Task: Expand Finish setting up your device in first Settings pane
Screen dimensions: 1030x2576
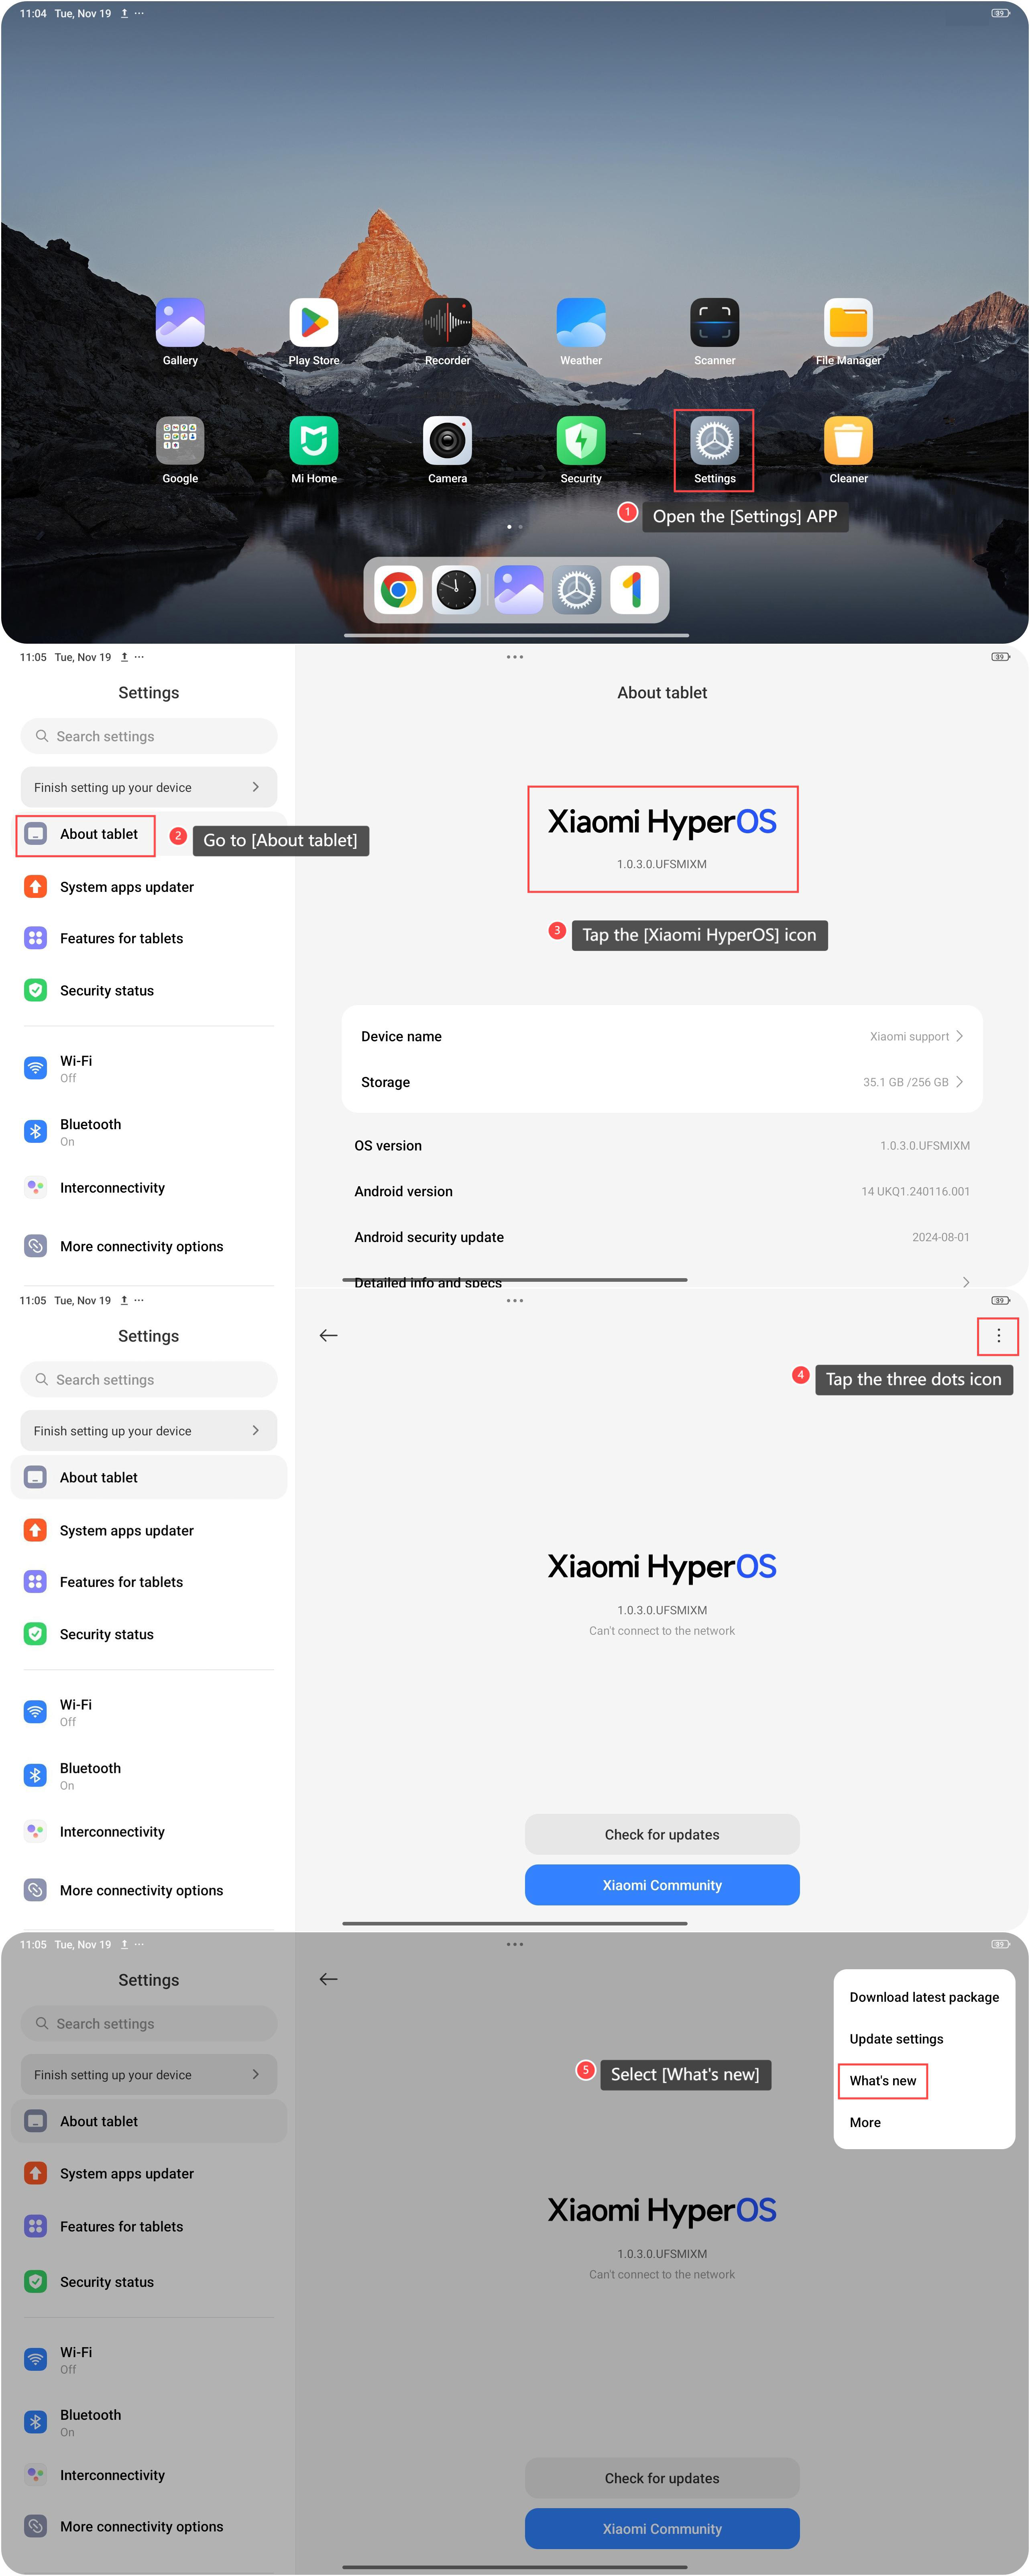Action: pyautogui.click(x=148, y=787)
